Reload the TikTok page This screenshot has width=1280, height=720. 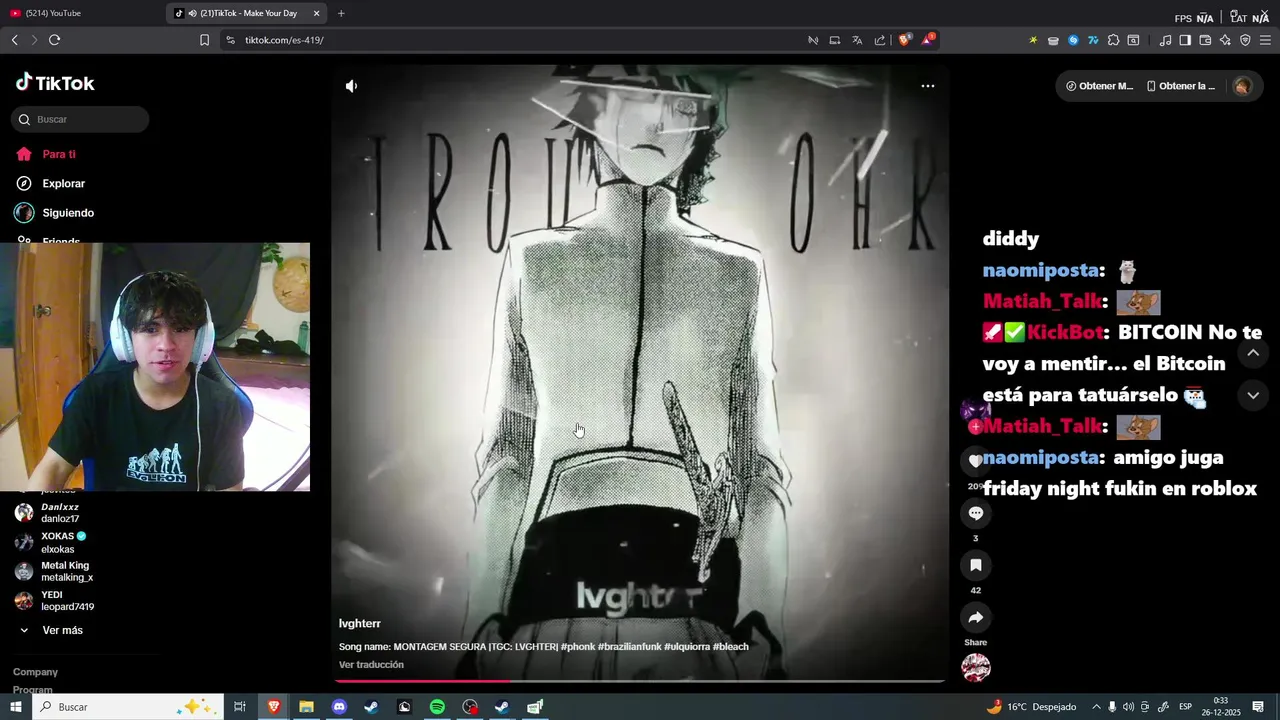pos(54,40)
